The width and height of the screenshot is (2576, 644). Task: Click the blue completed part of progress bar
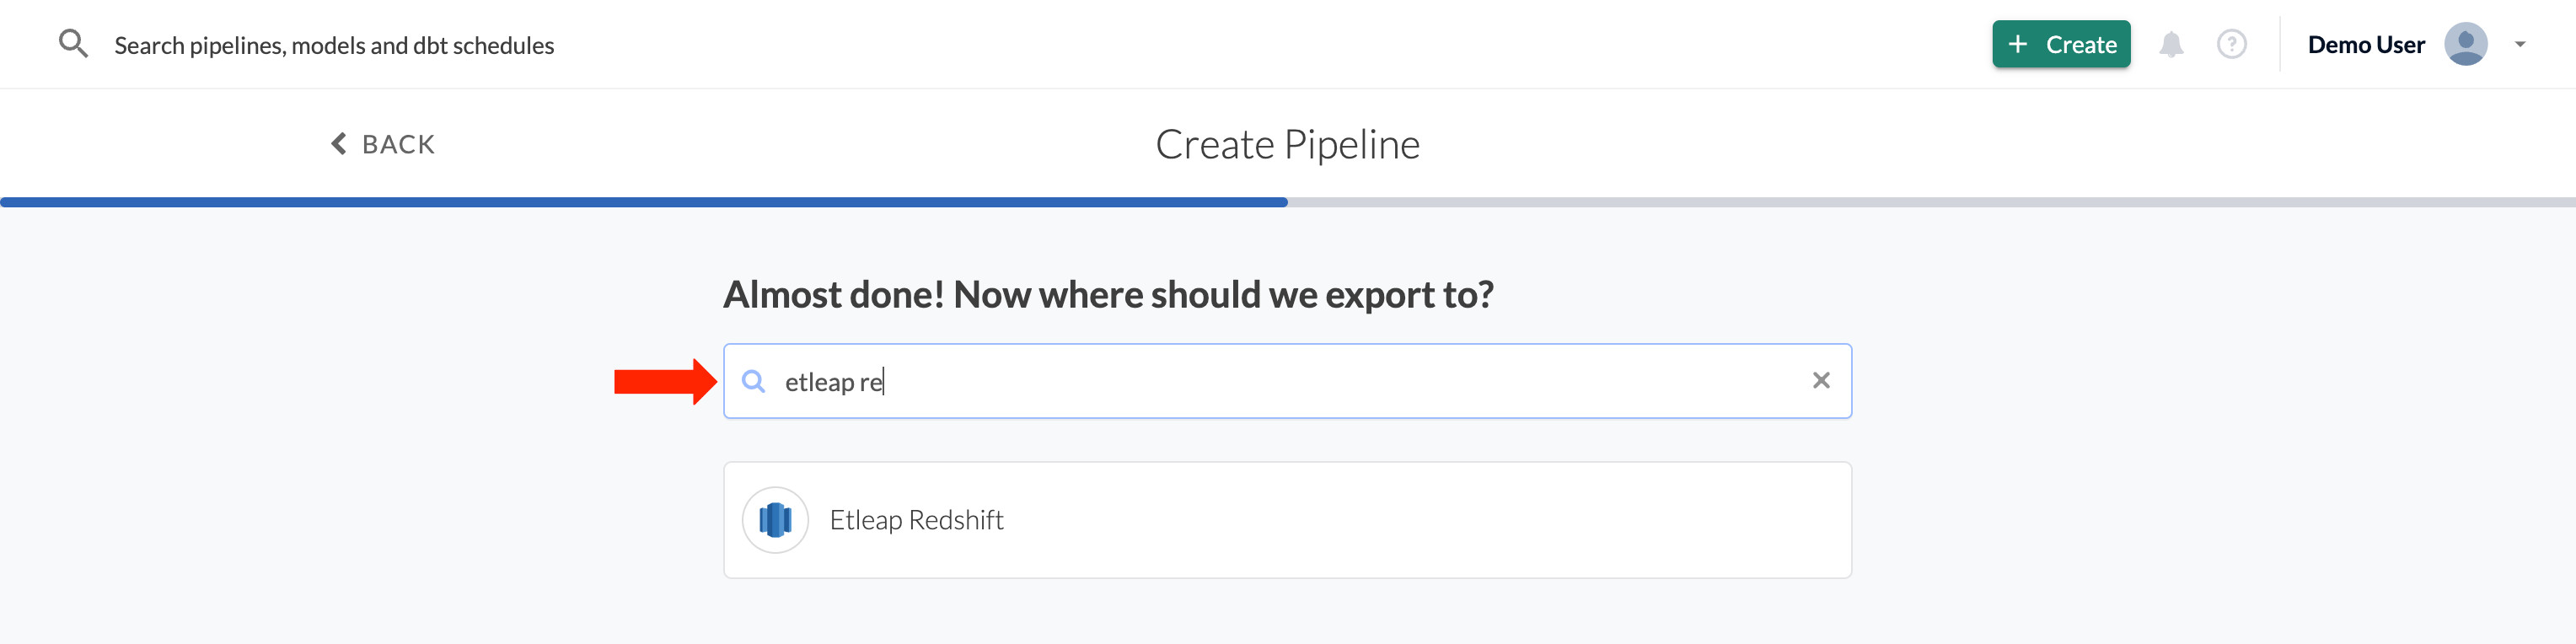click(x=644, y=202)
